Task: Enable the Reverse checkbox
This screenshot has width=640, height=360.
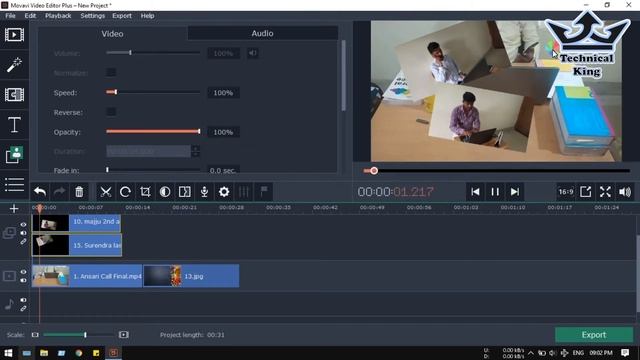Action: point(111,112)
